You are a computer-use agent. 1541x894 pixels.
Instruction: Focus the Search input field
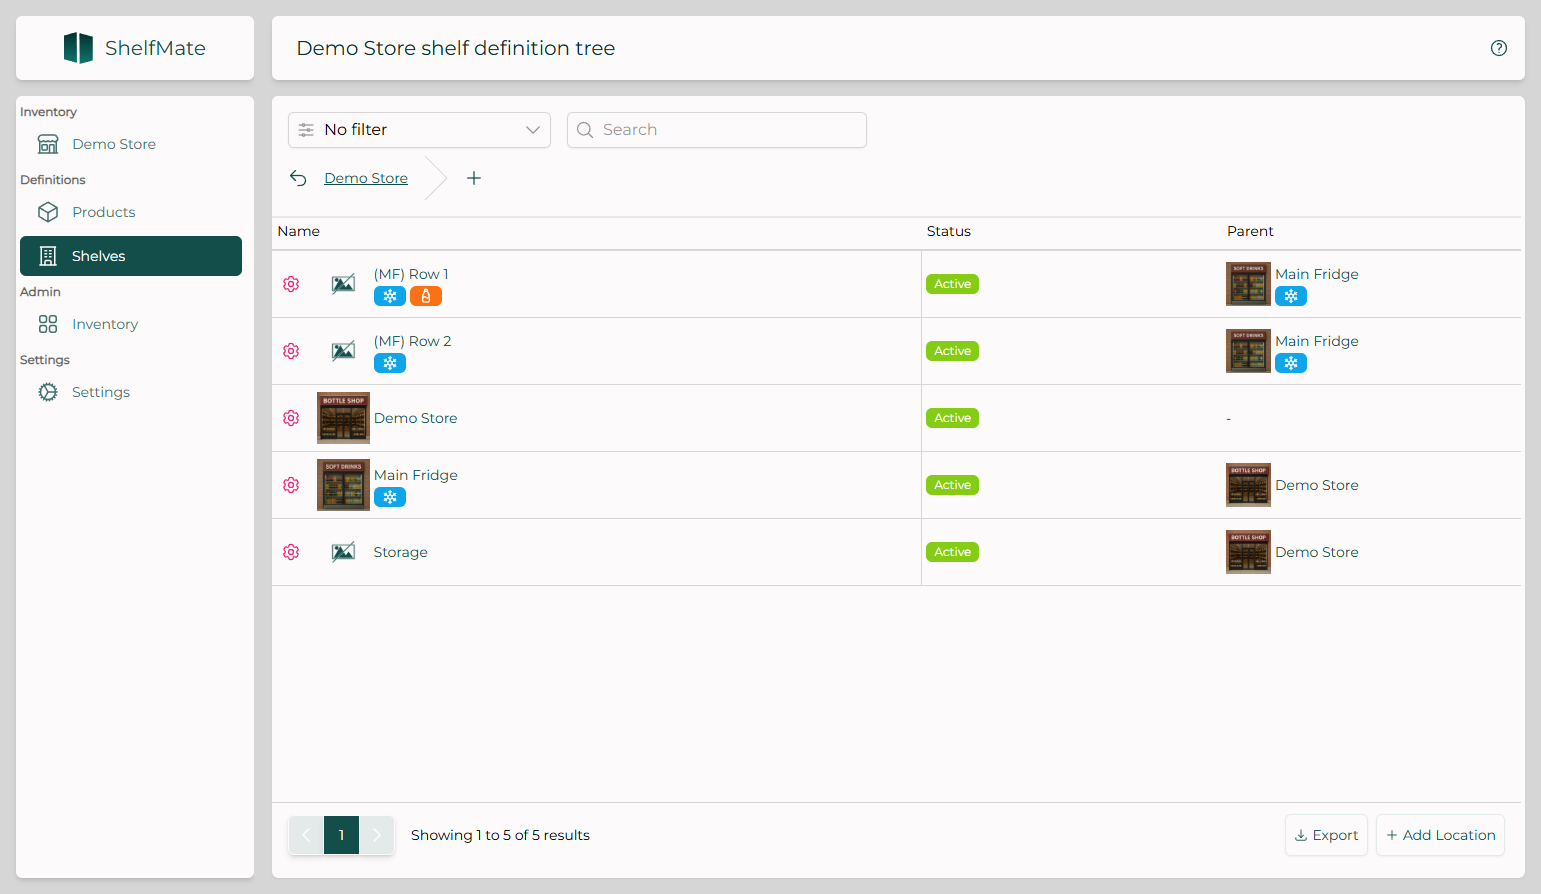click(717, 130)
